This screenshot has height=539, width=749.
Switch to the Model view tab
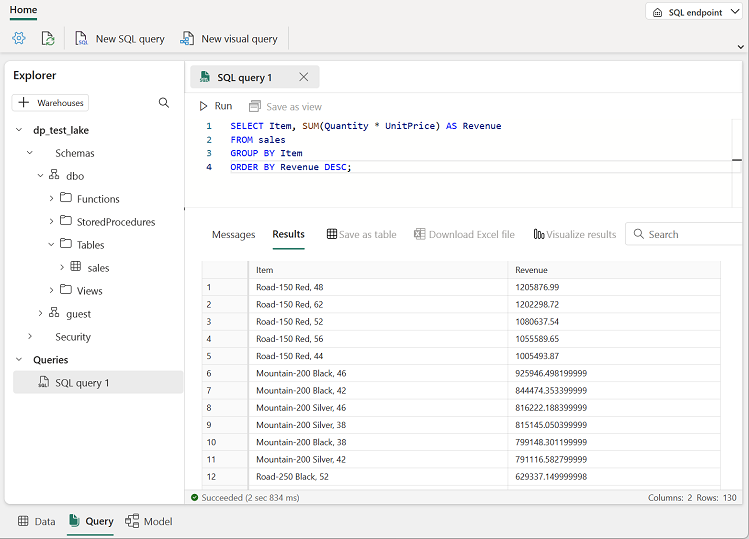(149, 521)
